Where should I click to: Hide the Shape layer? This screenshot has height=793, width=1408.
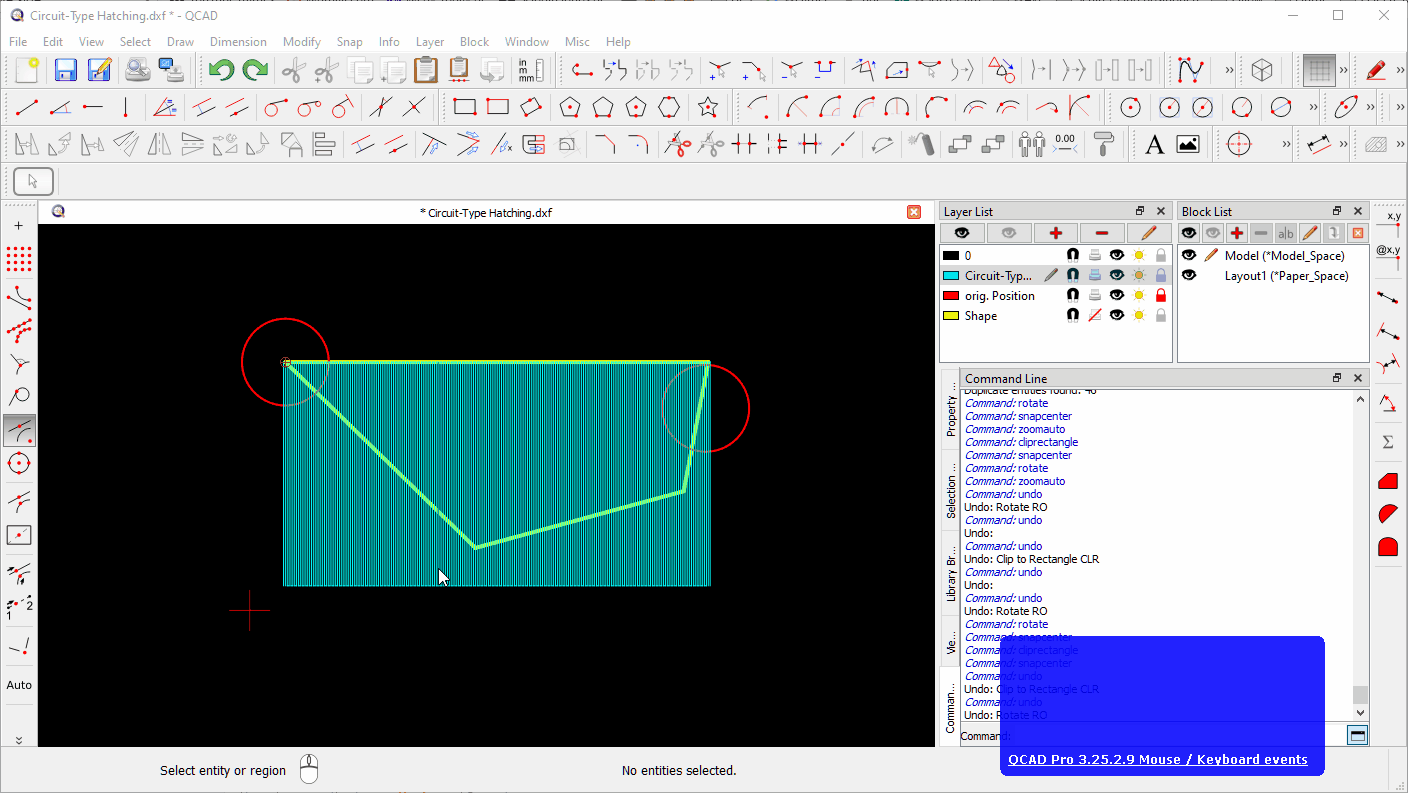[x=1117, y=314]
